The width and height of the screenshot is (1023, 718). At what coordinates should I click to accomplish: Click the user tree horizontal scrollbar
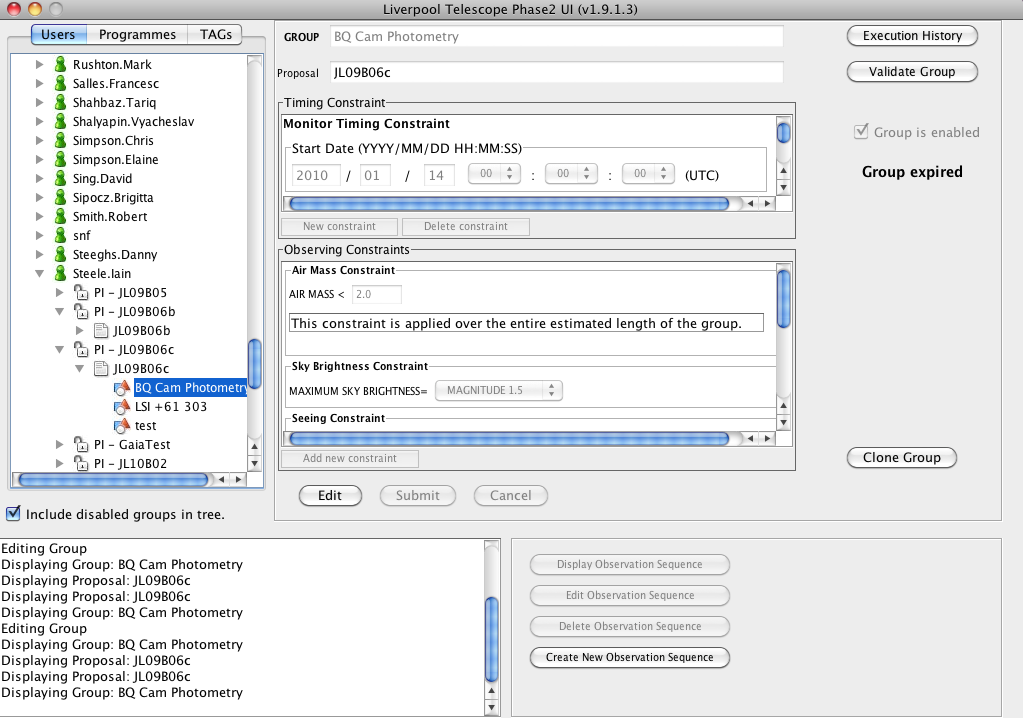pyautogui.click(x=114, y=480)
